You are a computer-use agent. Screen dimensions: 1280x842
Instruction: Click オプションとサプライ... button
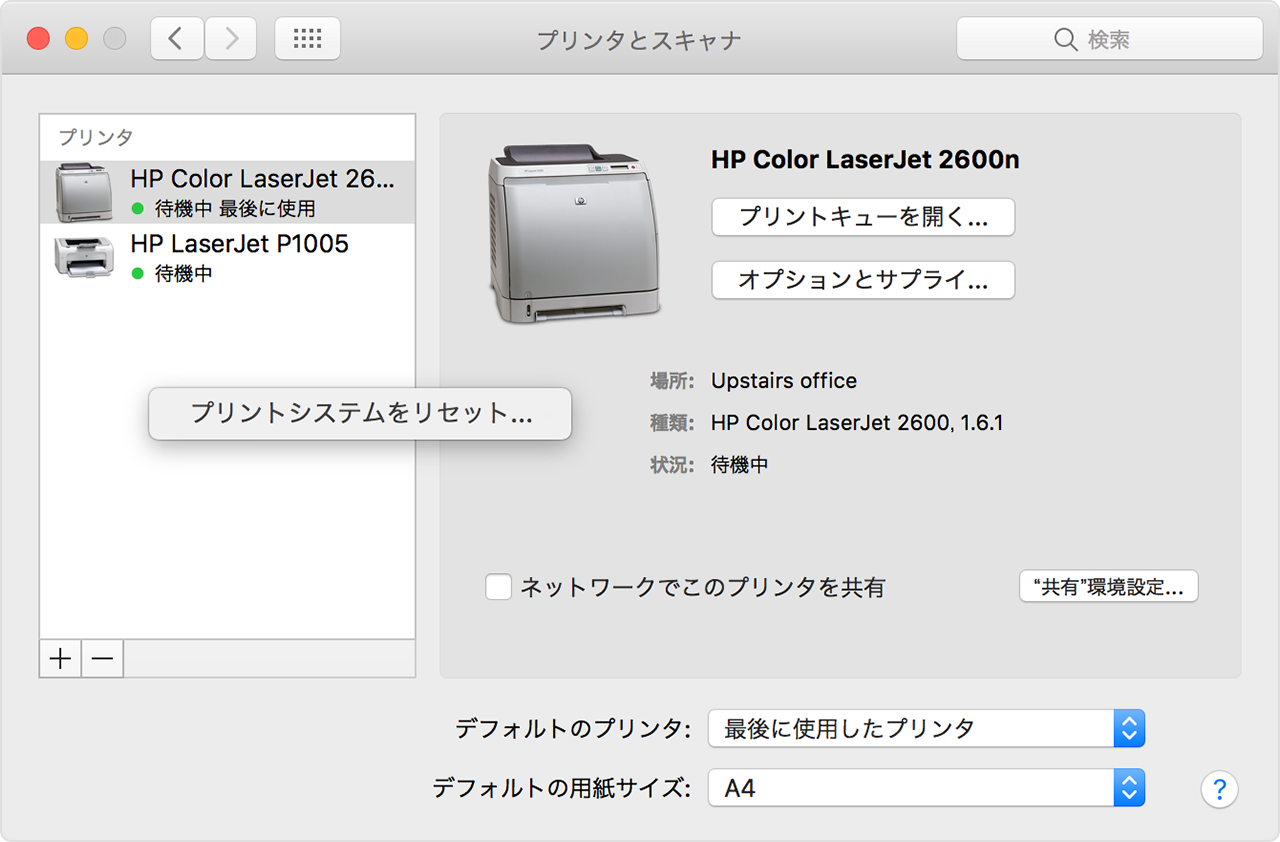863,280
